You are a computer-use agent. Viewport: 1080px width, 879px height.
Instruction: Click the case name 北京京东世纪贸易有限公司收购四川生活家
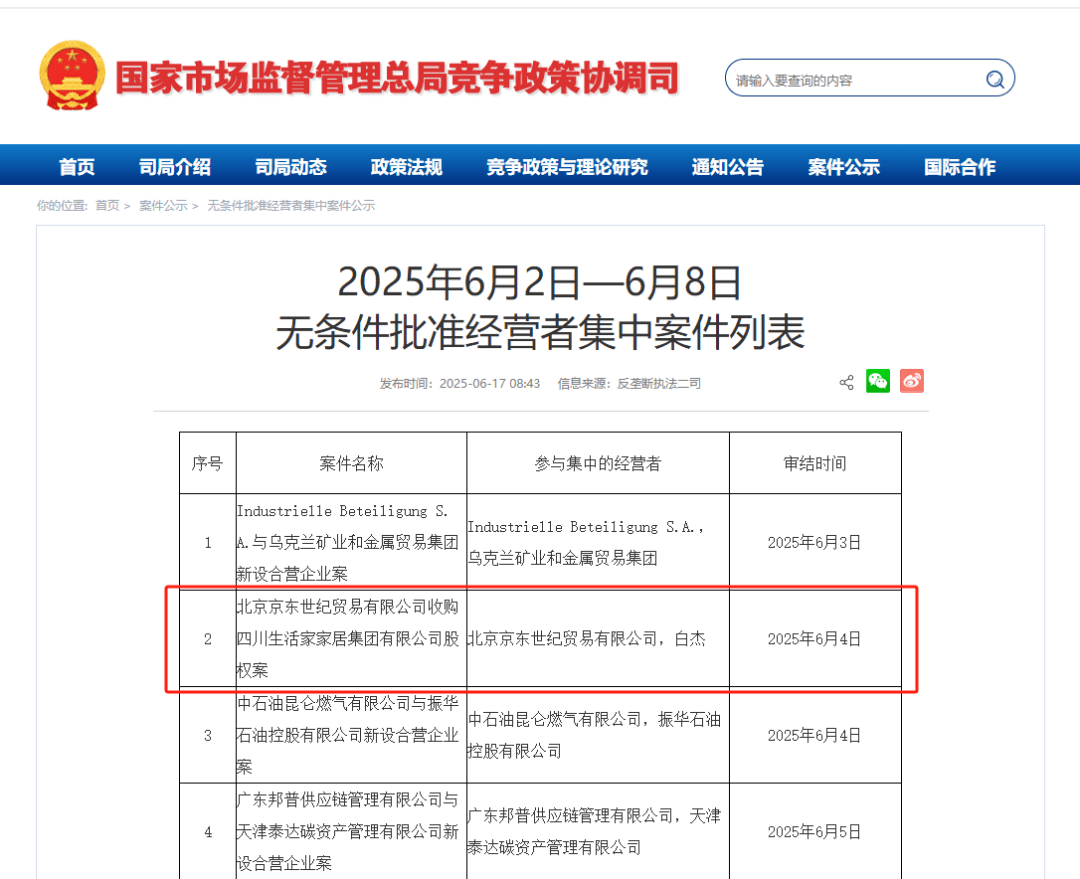tap(348, 639)
